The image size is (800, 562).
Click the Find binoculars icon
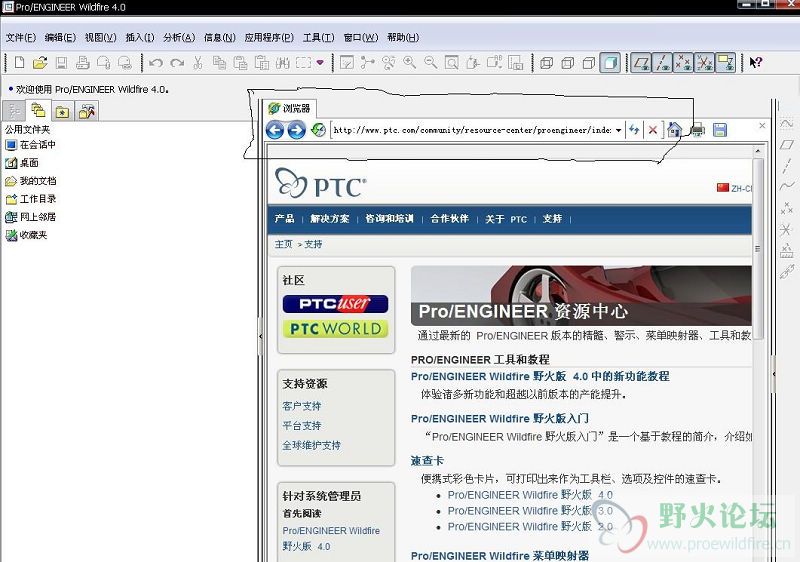pyautogui.click(x=283, y=63)
